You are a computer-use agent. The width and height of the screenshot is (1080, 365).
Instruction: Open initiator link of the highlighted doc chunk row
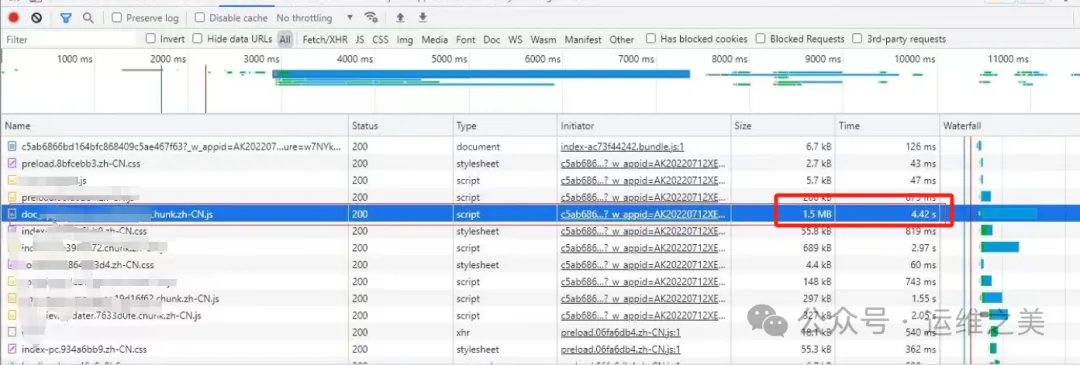point(643,214)
